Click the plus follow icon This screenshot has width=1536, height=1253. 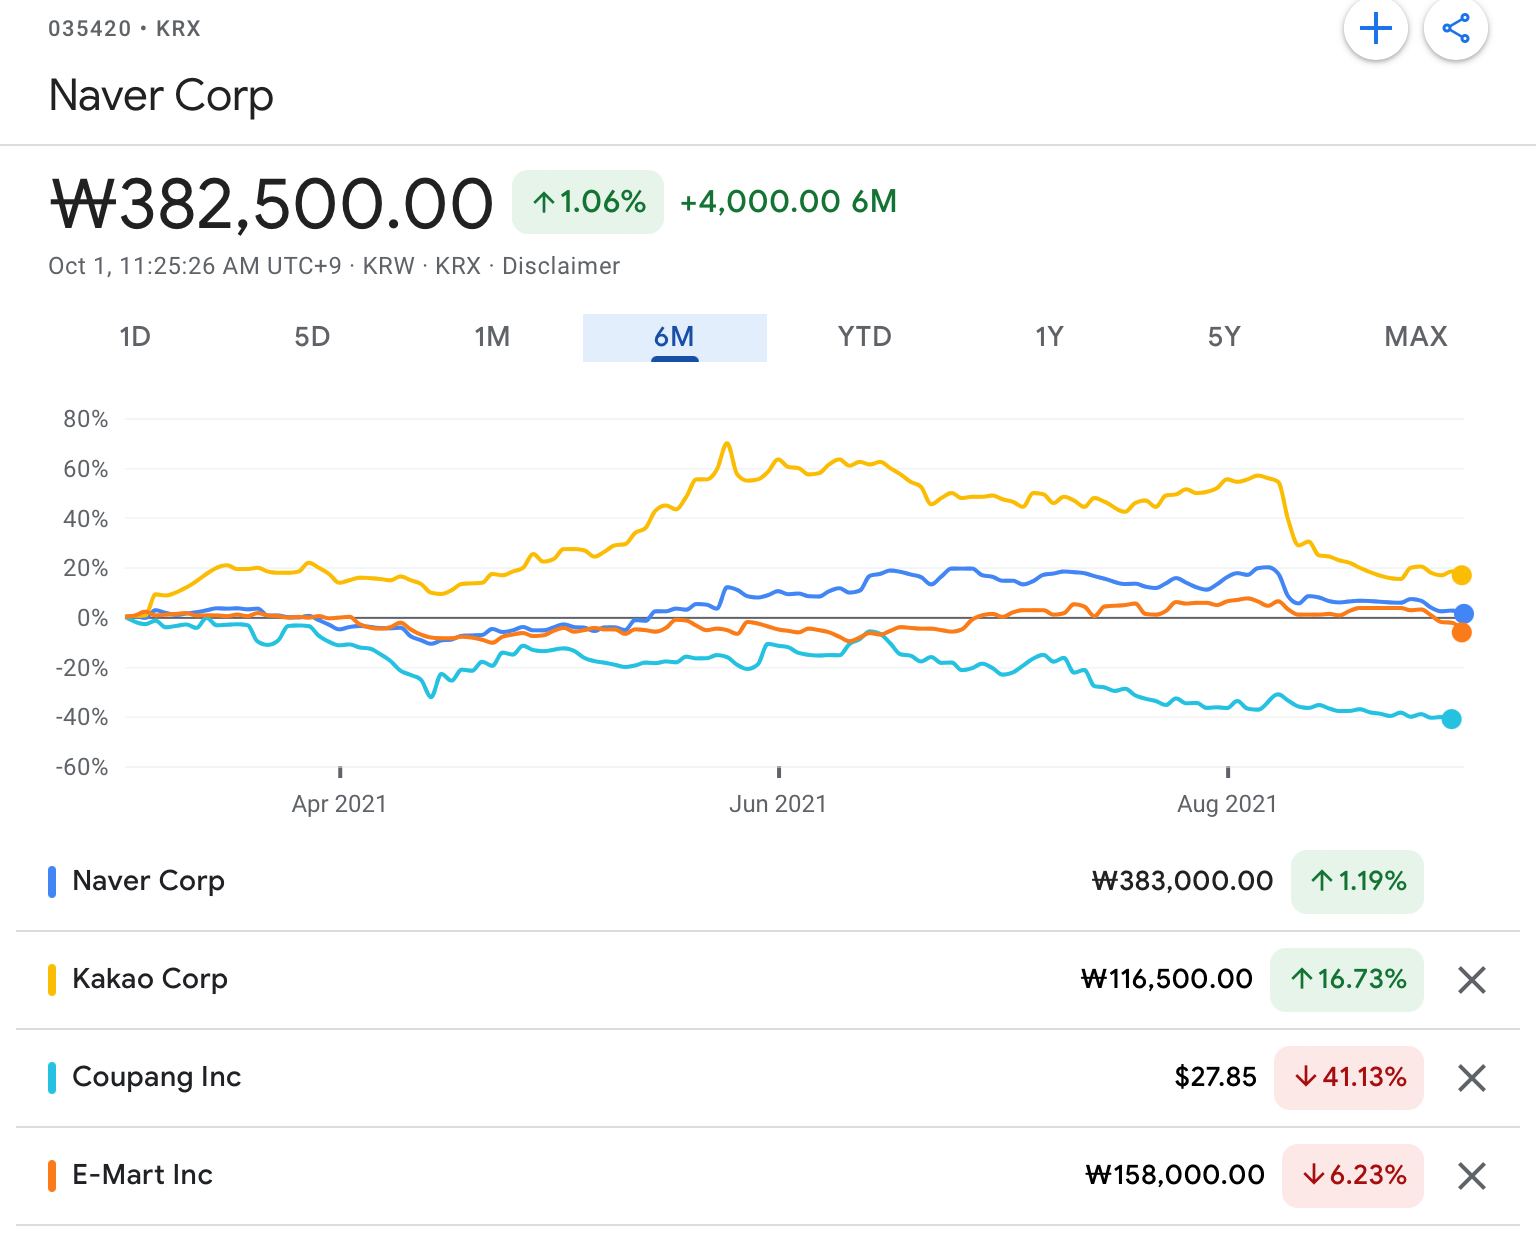coord(1376,28)
